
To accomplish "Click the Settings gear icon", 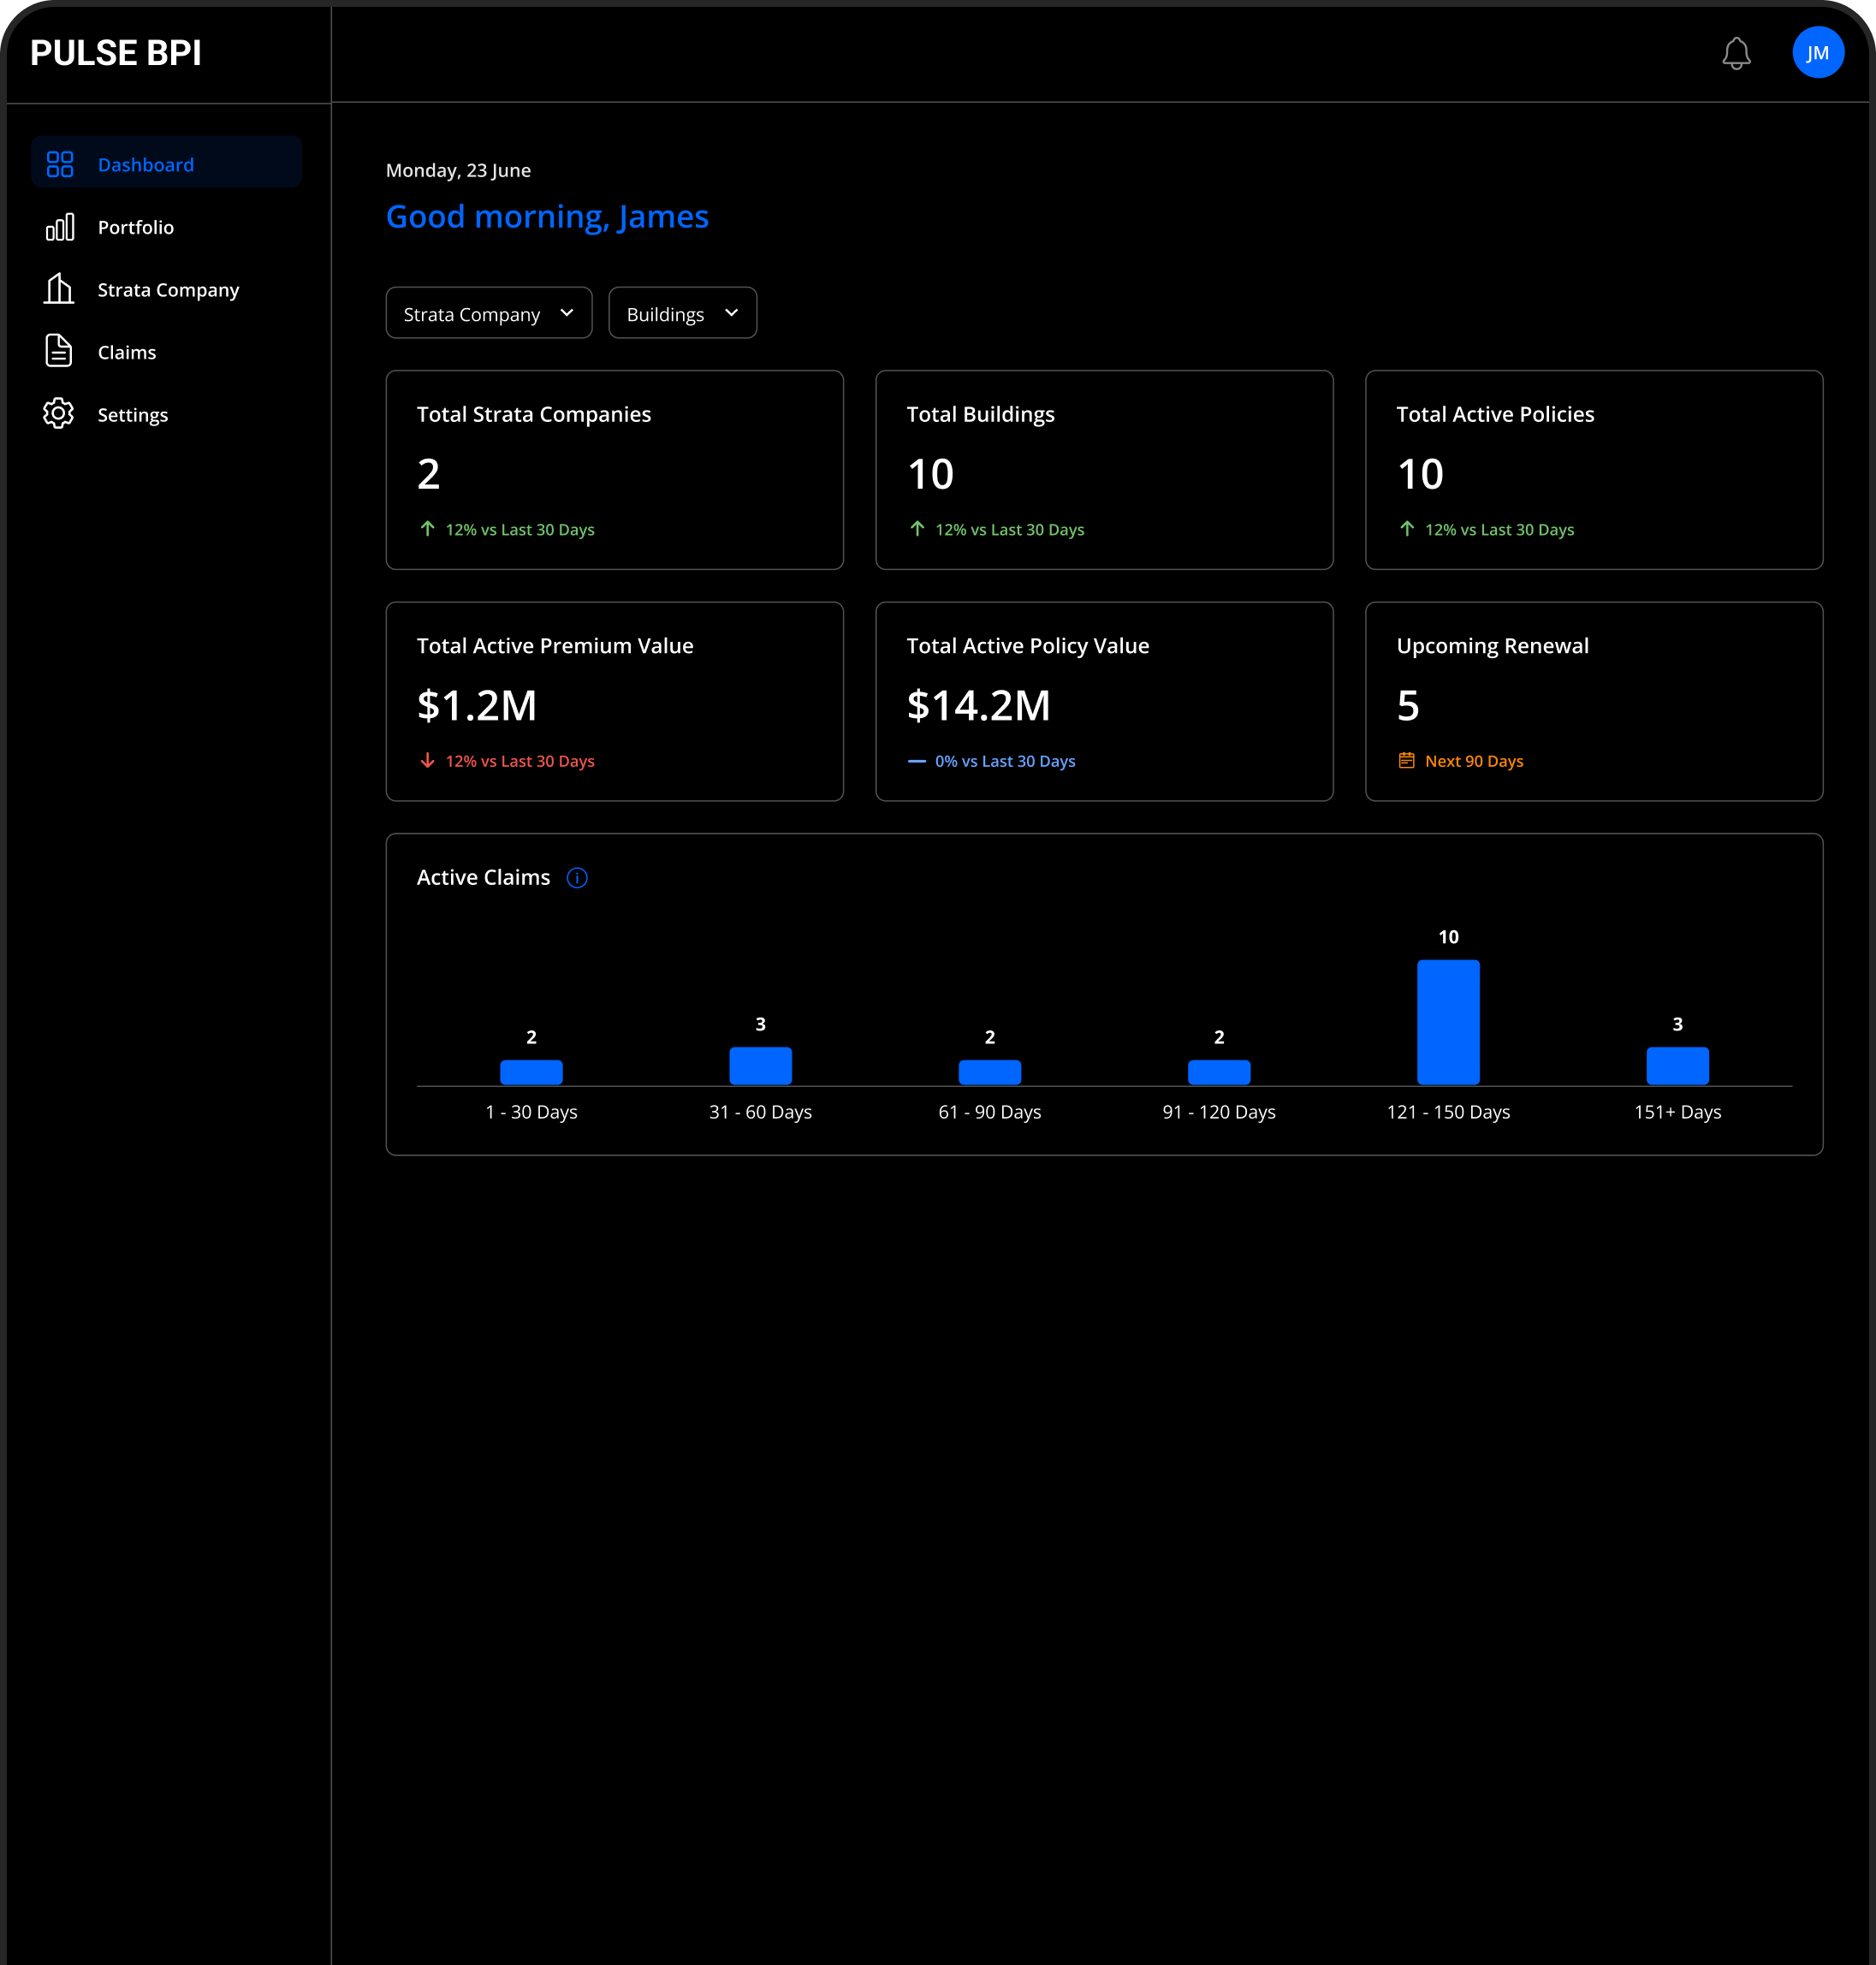I will (59, 413).
